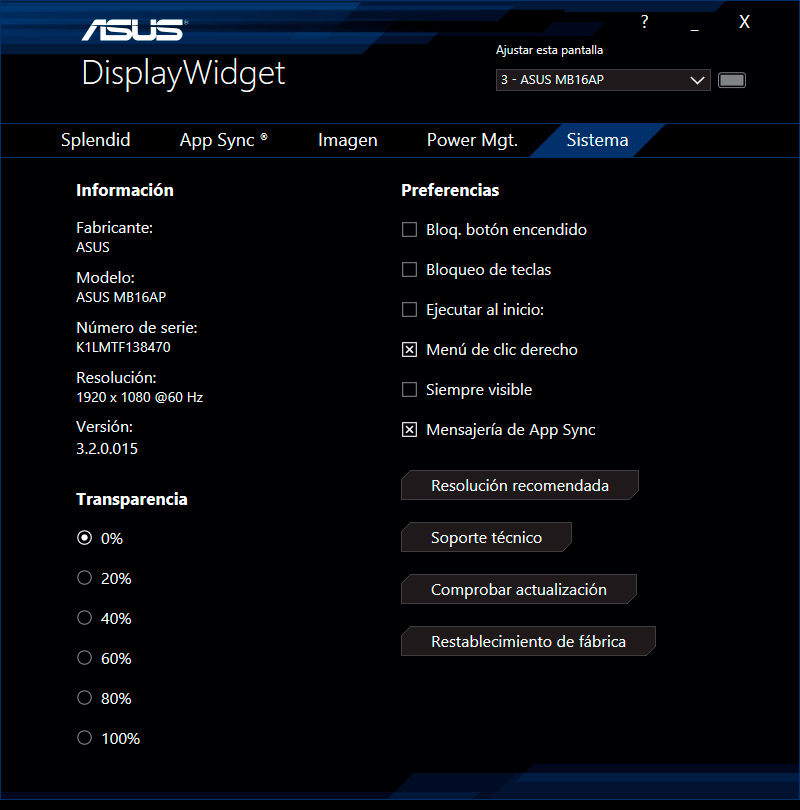Click the Resolución recomendada button
The image size is (800, 810).
tap(519, 486)
